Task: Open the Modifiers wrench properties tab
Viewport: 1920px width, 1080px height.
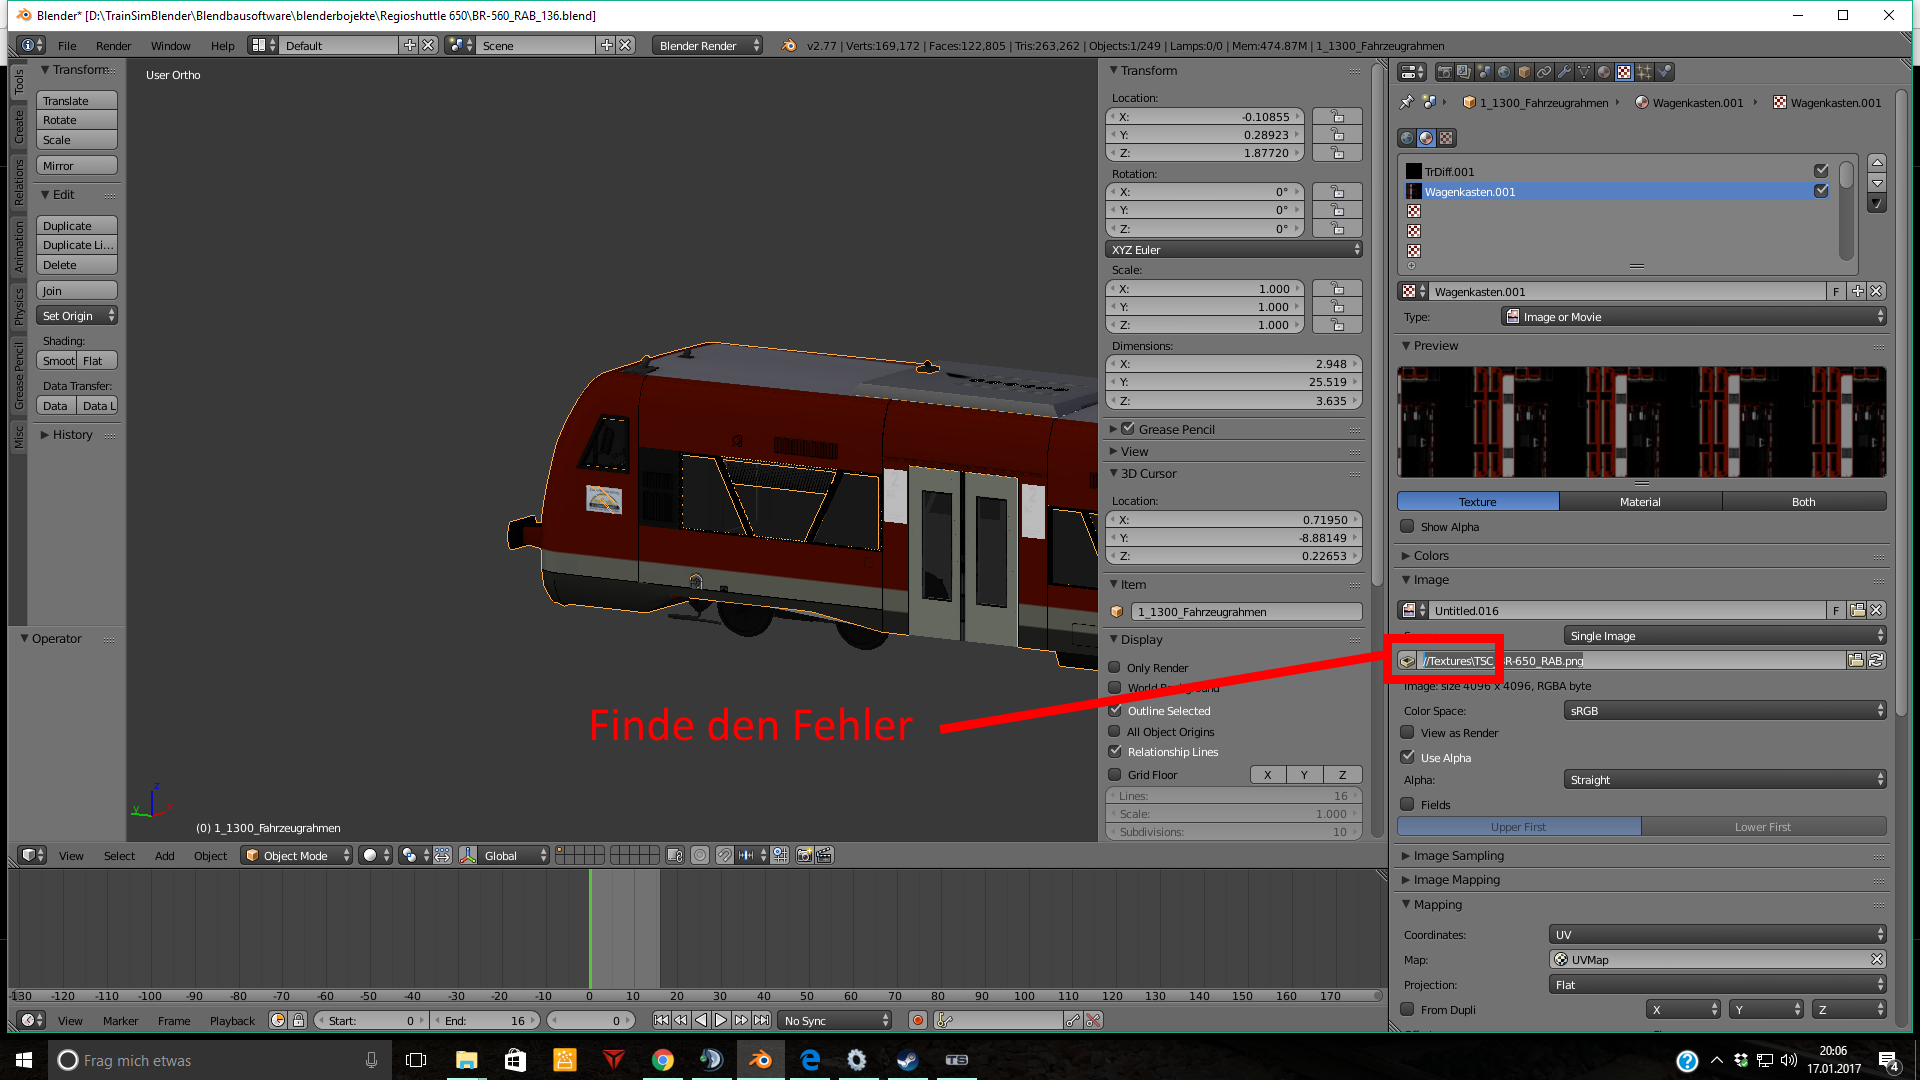Action: tap(1564, 72)
